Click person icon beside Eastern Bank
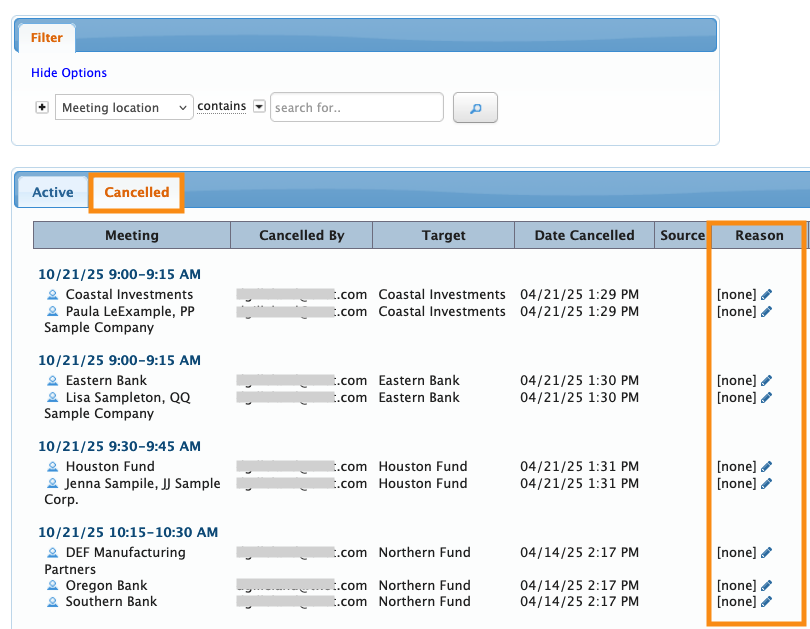810x629 pixels. coord(53,381)
